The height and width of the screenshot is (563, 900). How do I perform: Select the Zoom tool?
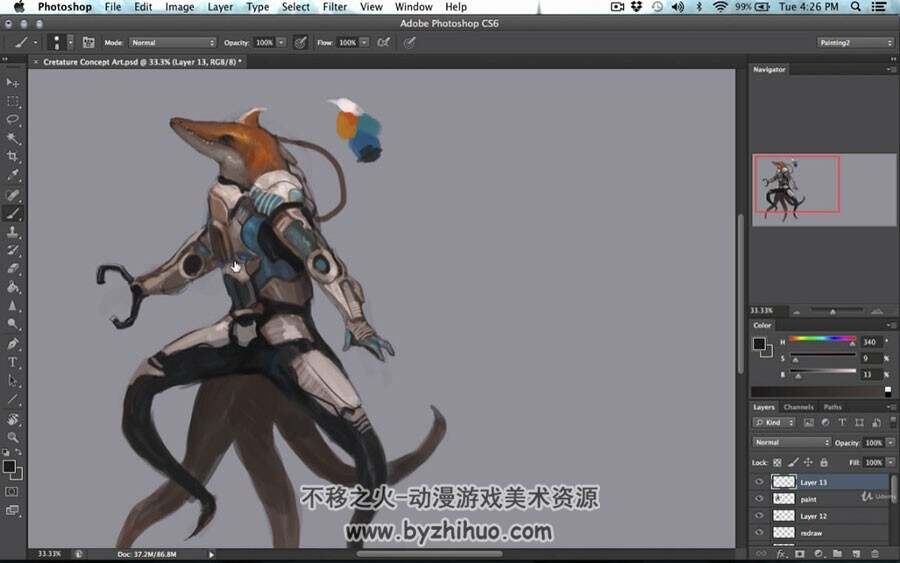(12, 437)
